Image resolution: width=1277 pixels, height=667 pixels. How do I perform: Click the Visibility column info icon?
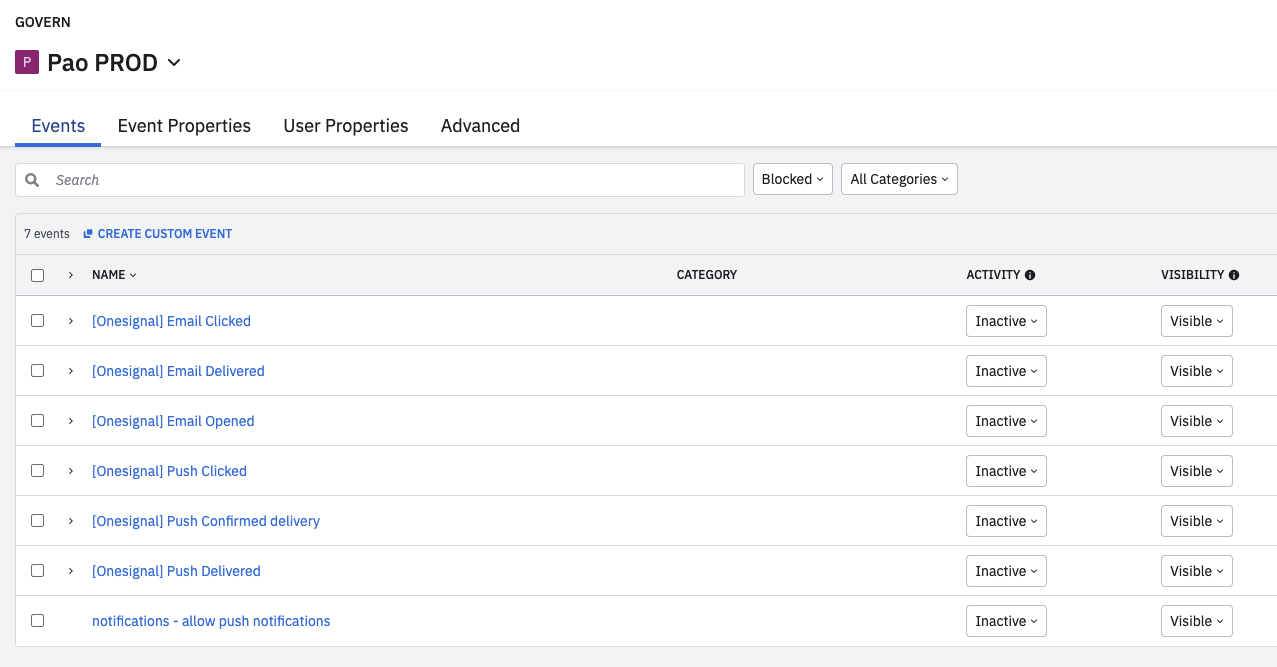pos(1234,275)
